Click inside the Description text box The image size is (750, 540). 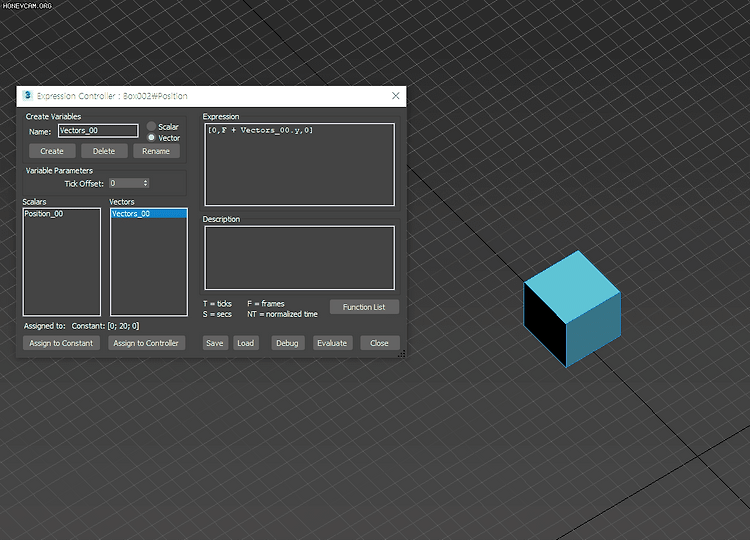pos(299,258)
